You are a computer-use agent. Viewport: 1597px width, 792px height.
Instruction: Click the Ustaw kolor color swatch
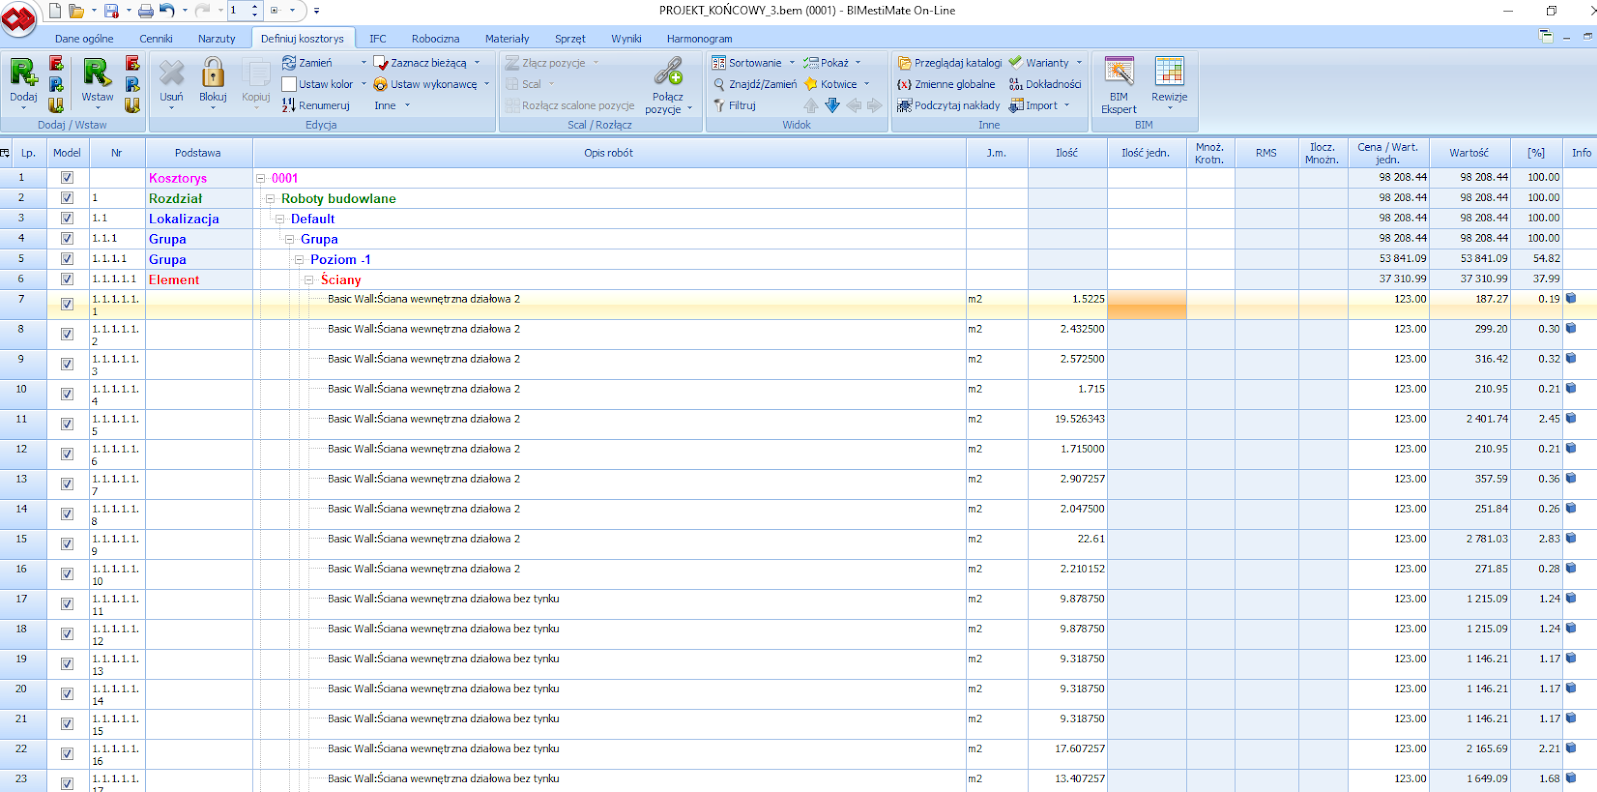click(x=289, y=84)
